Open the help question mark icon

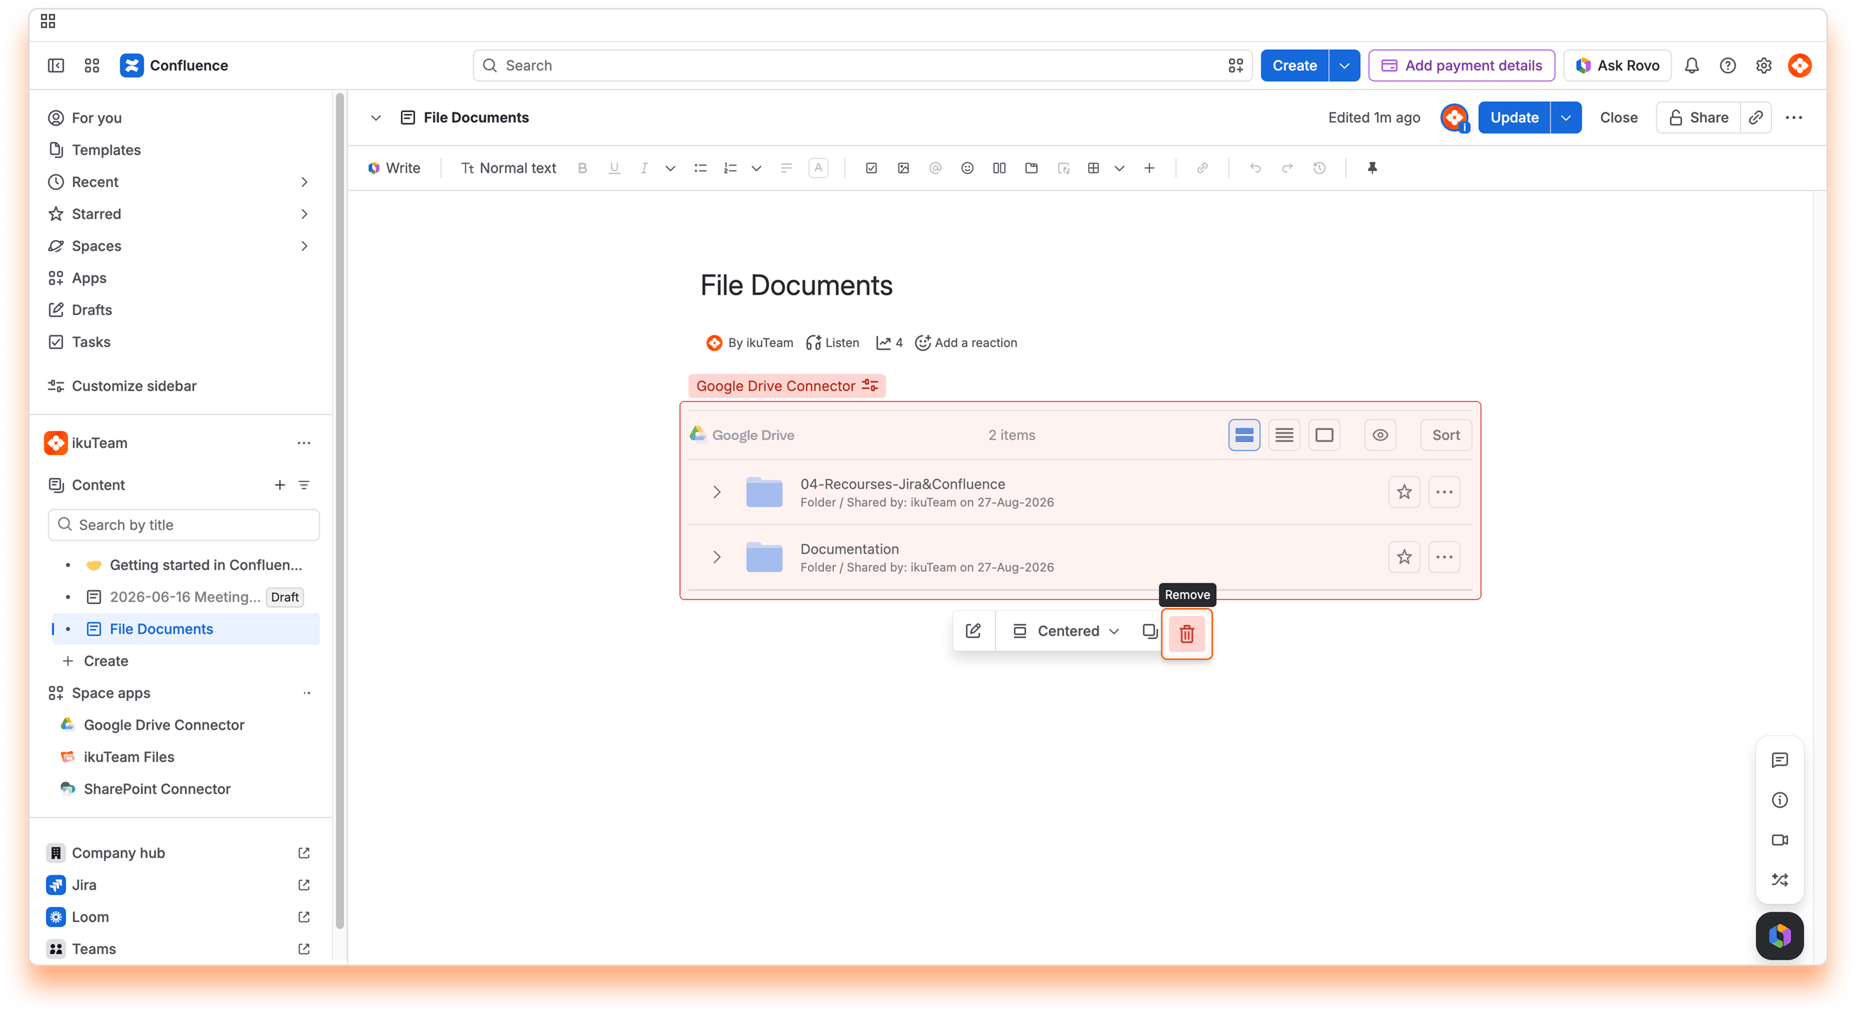coord(1727,66)
